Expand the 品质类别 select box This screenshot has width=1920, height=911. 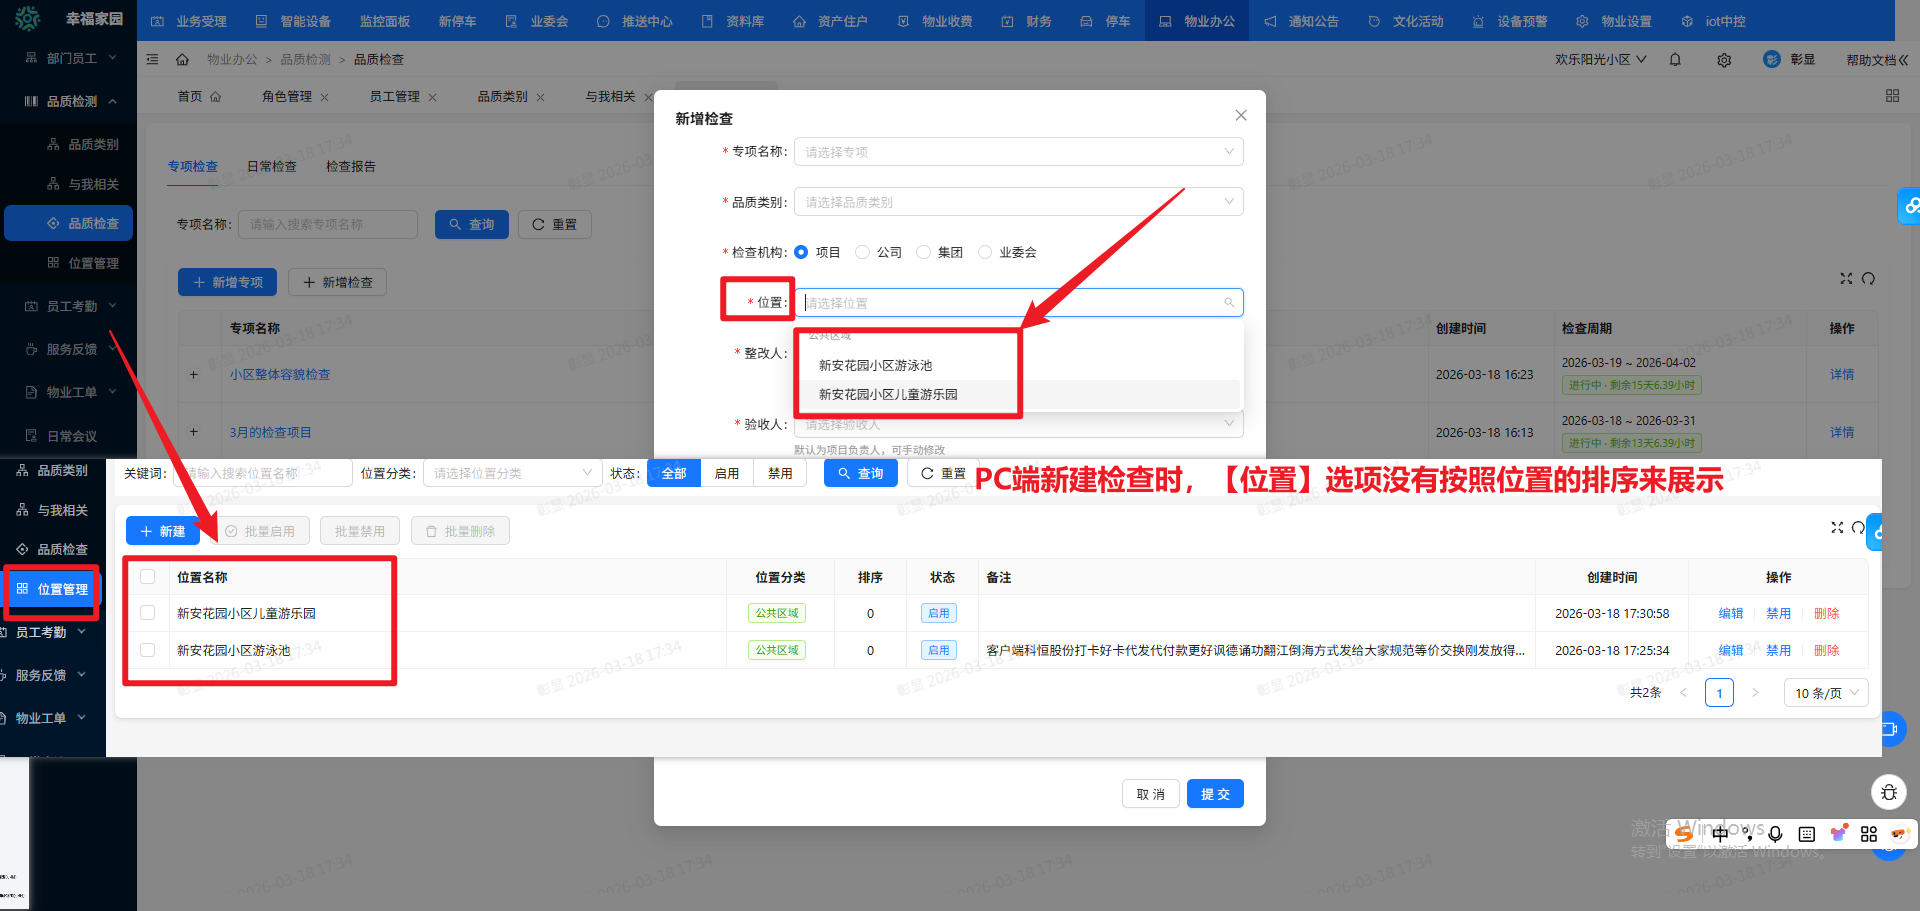pos(1018,202)
